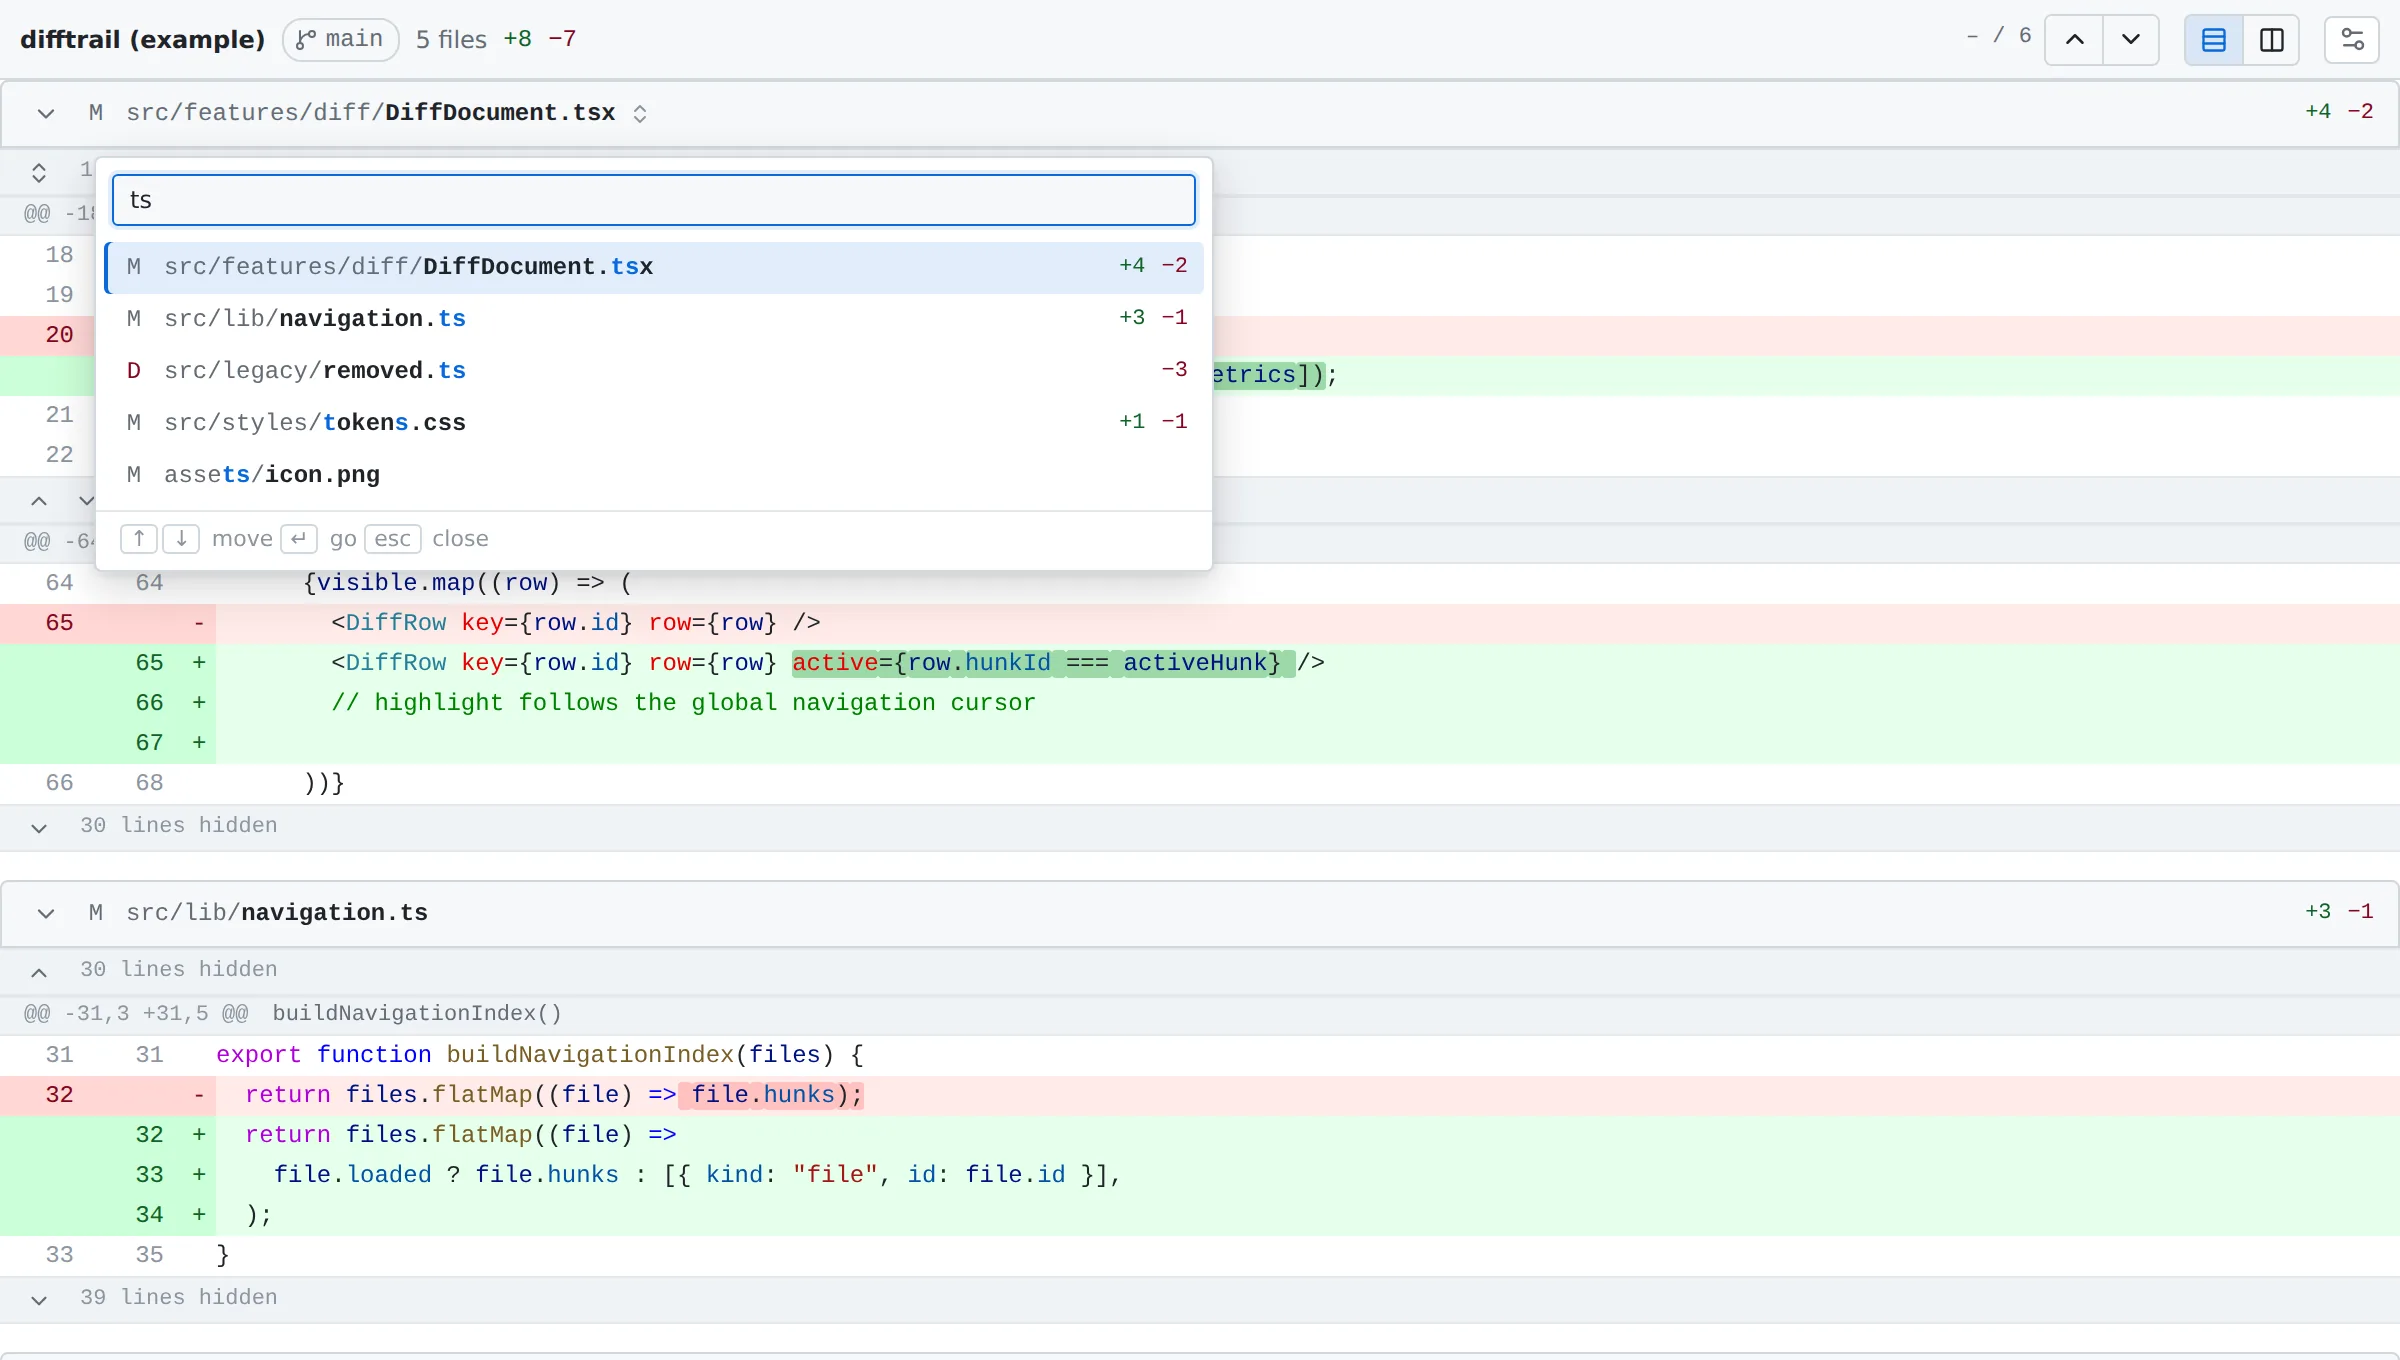Viewport: 2400px width, 1360px height.
Task: Click the +3 −1 stats on navigation.ts header
Action: 2339,911
